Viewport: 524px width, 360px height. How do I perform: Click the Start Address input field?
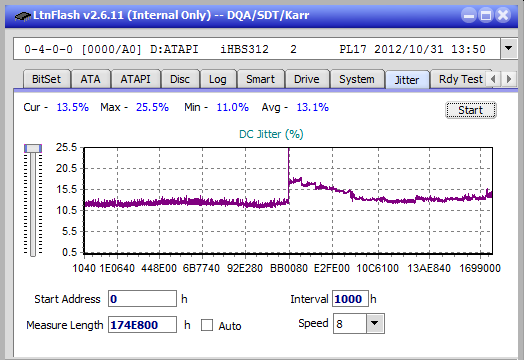(x=142, y=298)
